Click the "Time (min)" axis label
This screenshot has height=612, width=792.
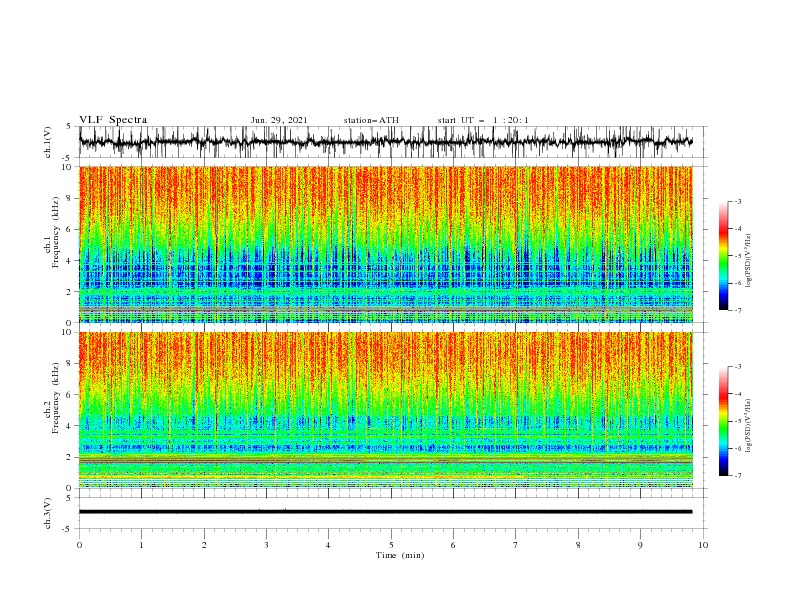pos(400,555)
